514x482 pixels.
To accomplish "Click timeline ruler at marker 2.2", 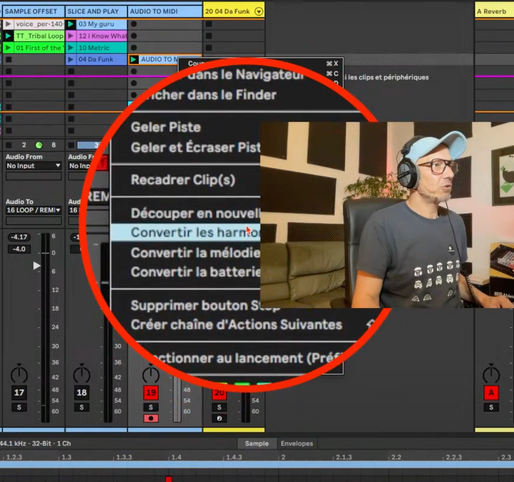I will tap(396, 457).
